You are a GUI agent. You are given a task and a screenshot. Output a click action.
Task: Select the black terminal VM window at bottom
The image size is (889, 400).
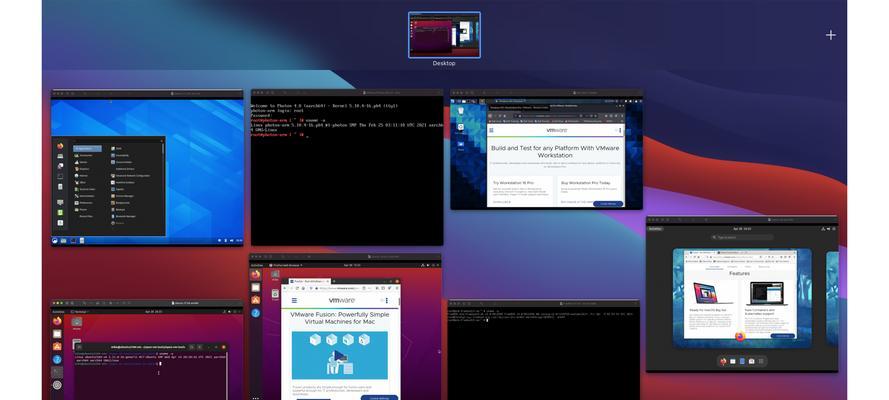tap(544, 350)
